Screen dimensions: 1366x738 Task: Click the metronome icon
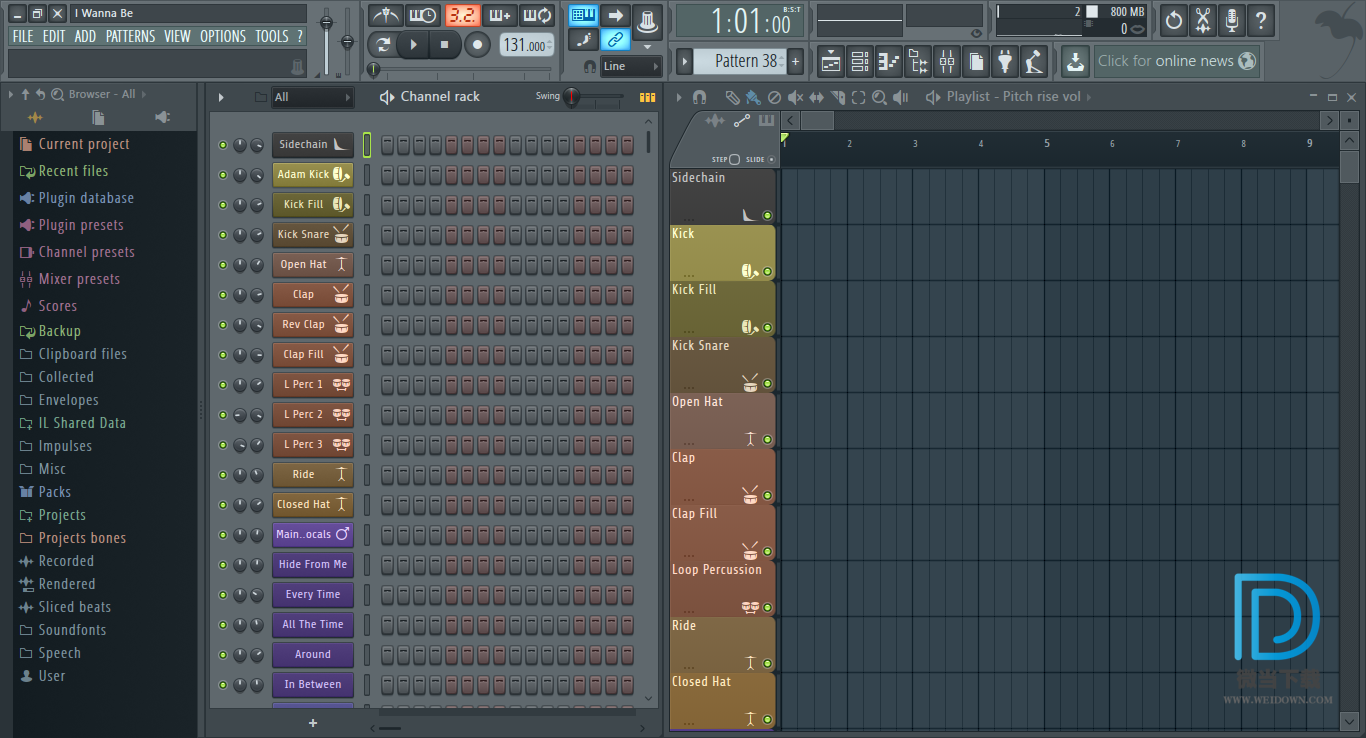[385, 16]
